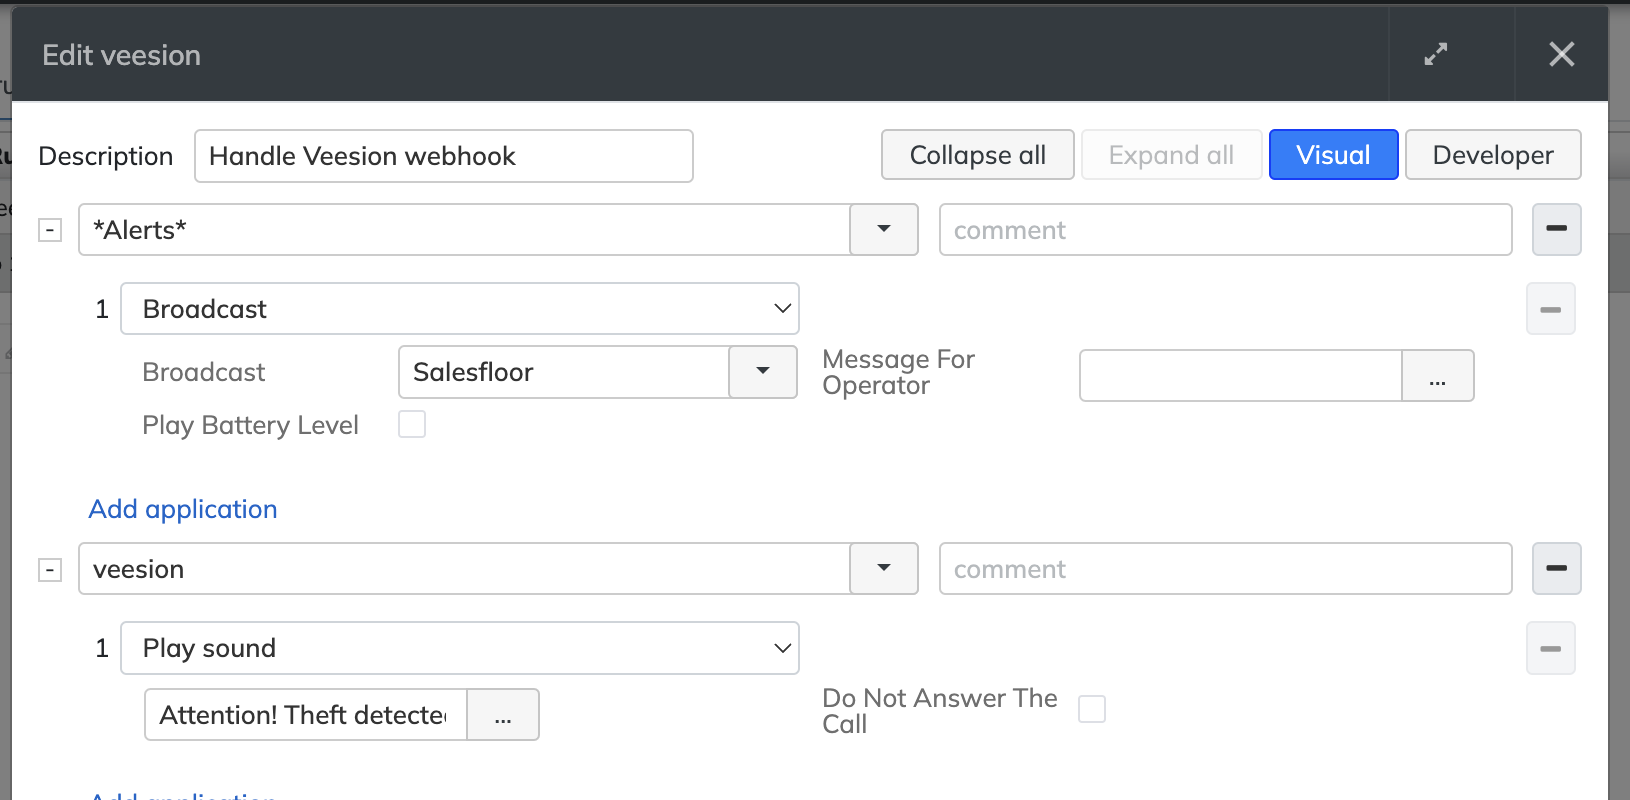
Task: Remove the *Alerts* extension row with minus
Action: coord(1556,229)
